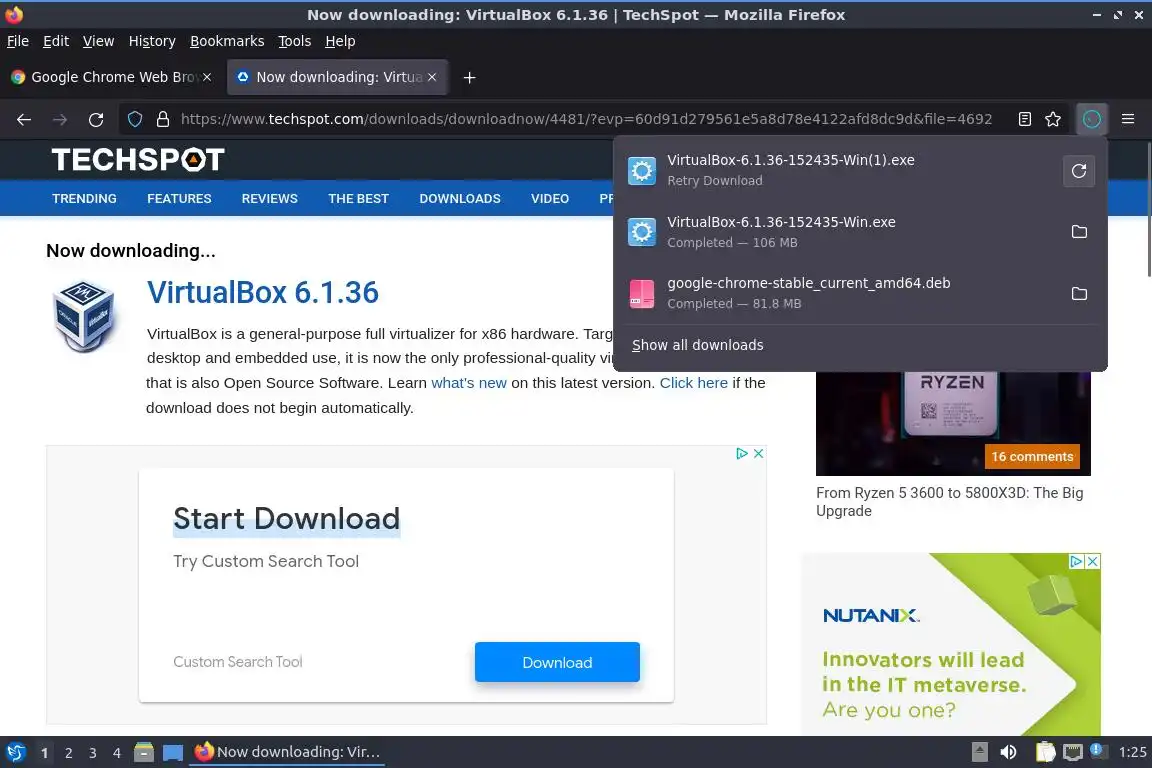1152x768 pixels.
Task: Show all downloads
Action: coord(697,345)
